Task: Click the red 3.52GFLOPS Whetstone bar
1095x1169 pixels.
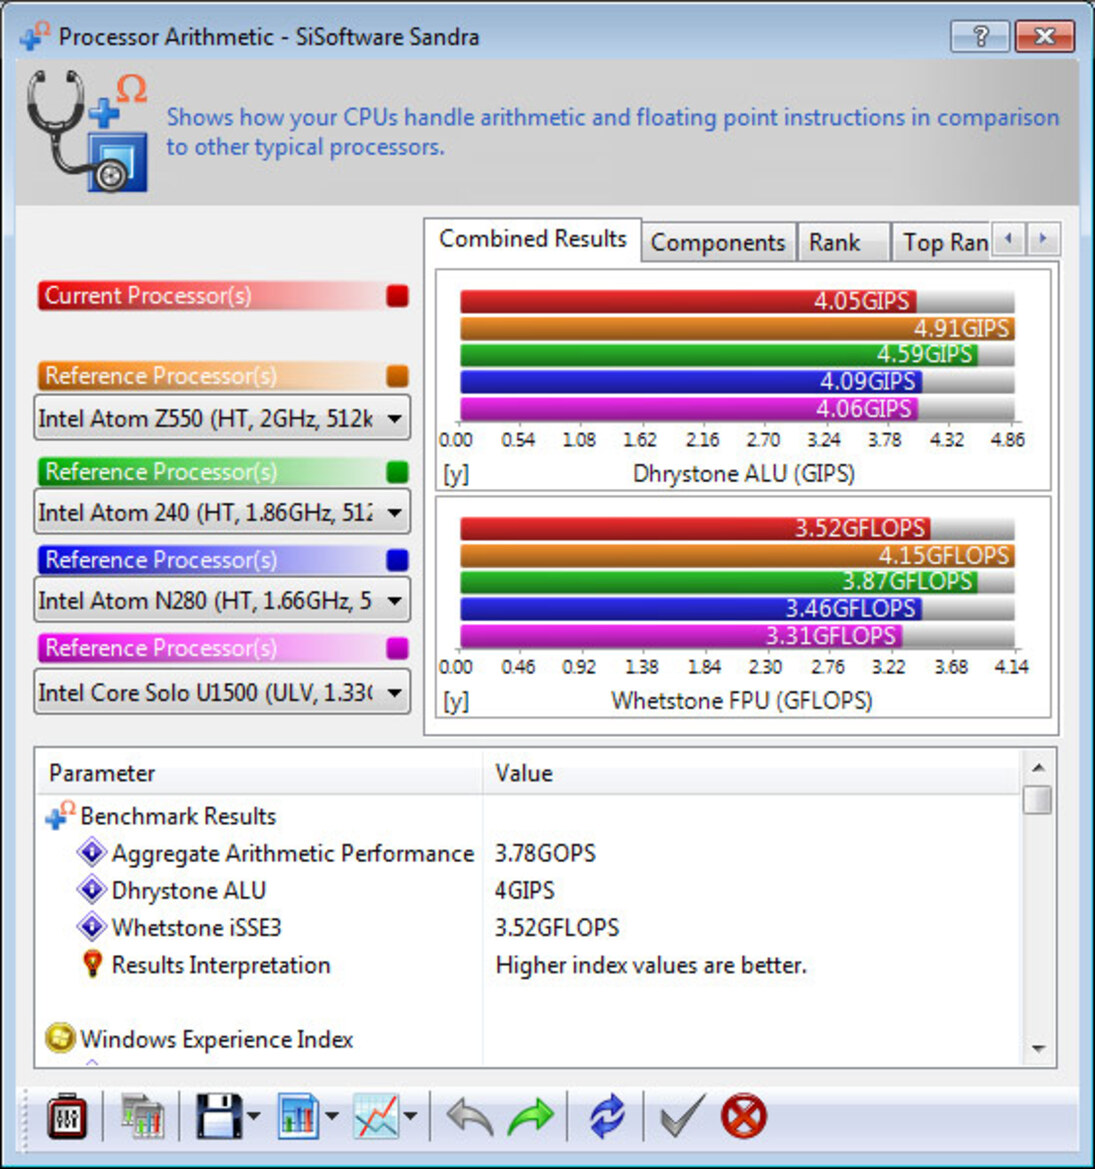Action: coord(695,529)
